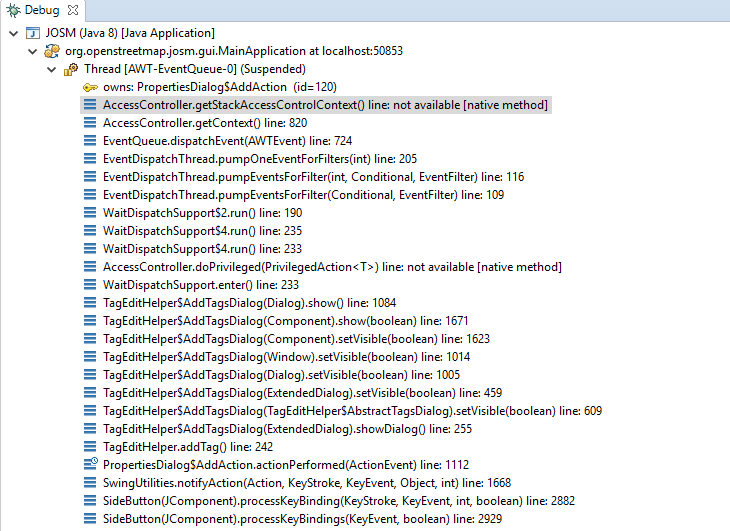This screenshot has width=730, height=531.
Task: Click stack frame icon of WaitDispatchSupport$4.run() line 235
Action: 90,231
